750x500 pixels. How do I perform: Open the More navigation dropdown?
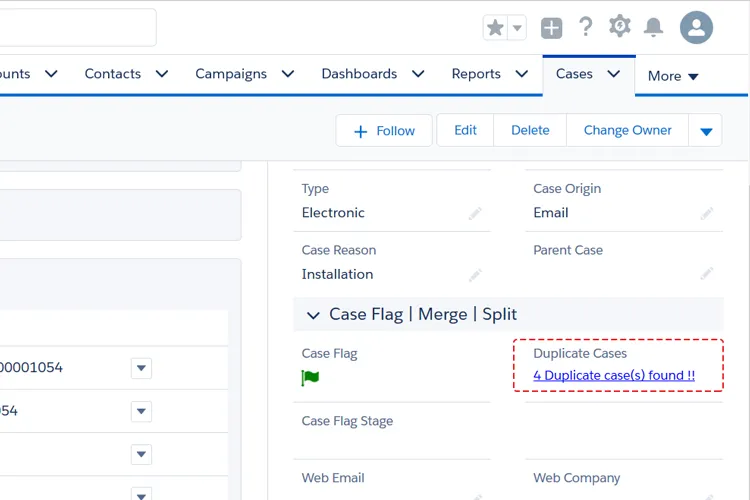[x=673, y=76]
